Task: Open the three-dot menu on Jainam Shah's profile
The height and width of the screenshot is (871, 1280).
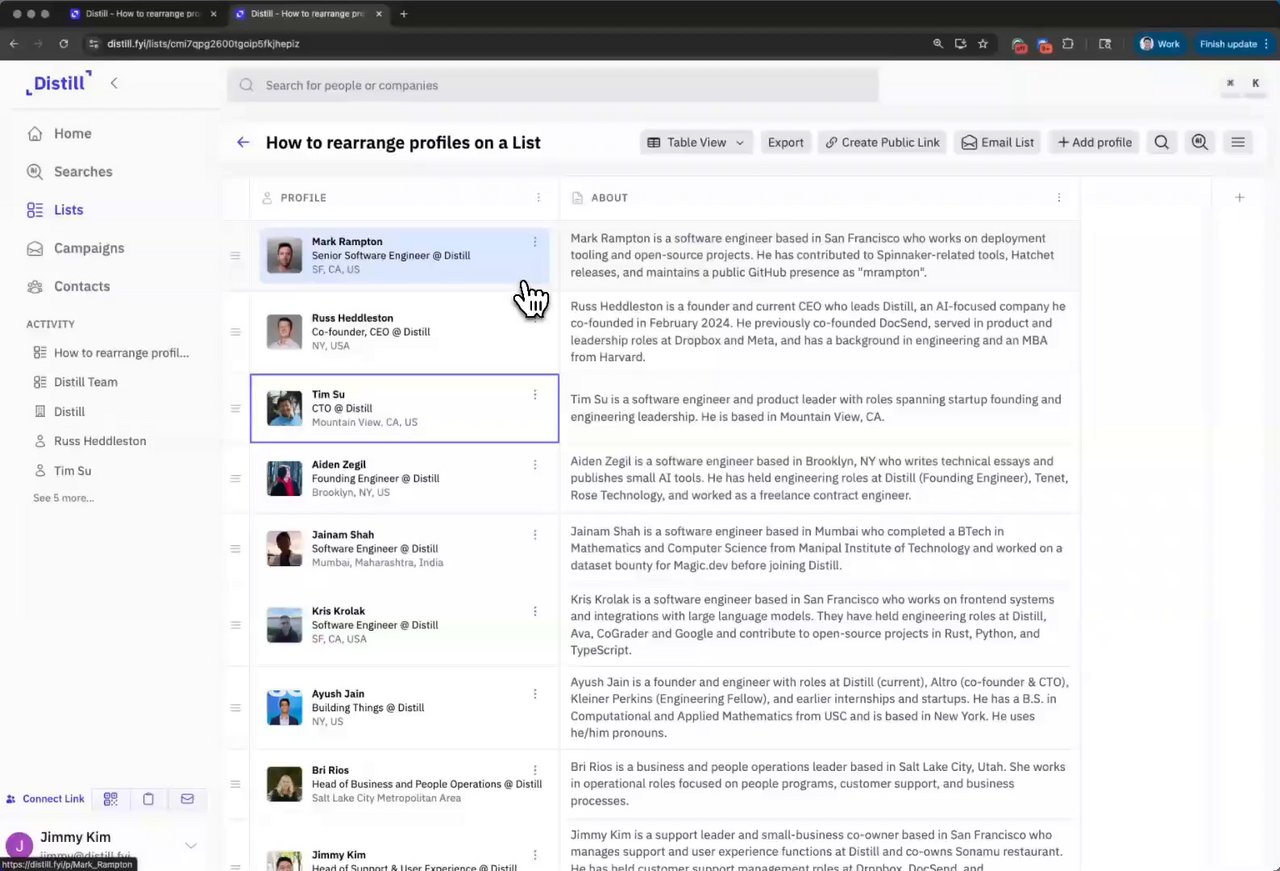Action: pos(535,534)
